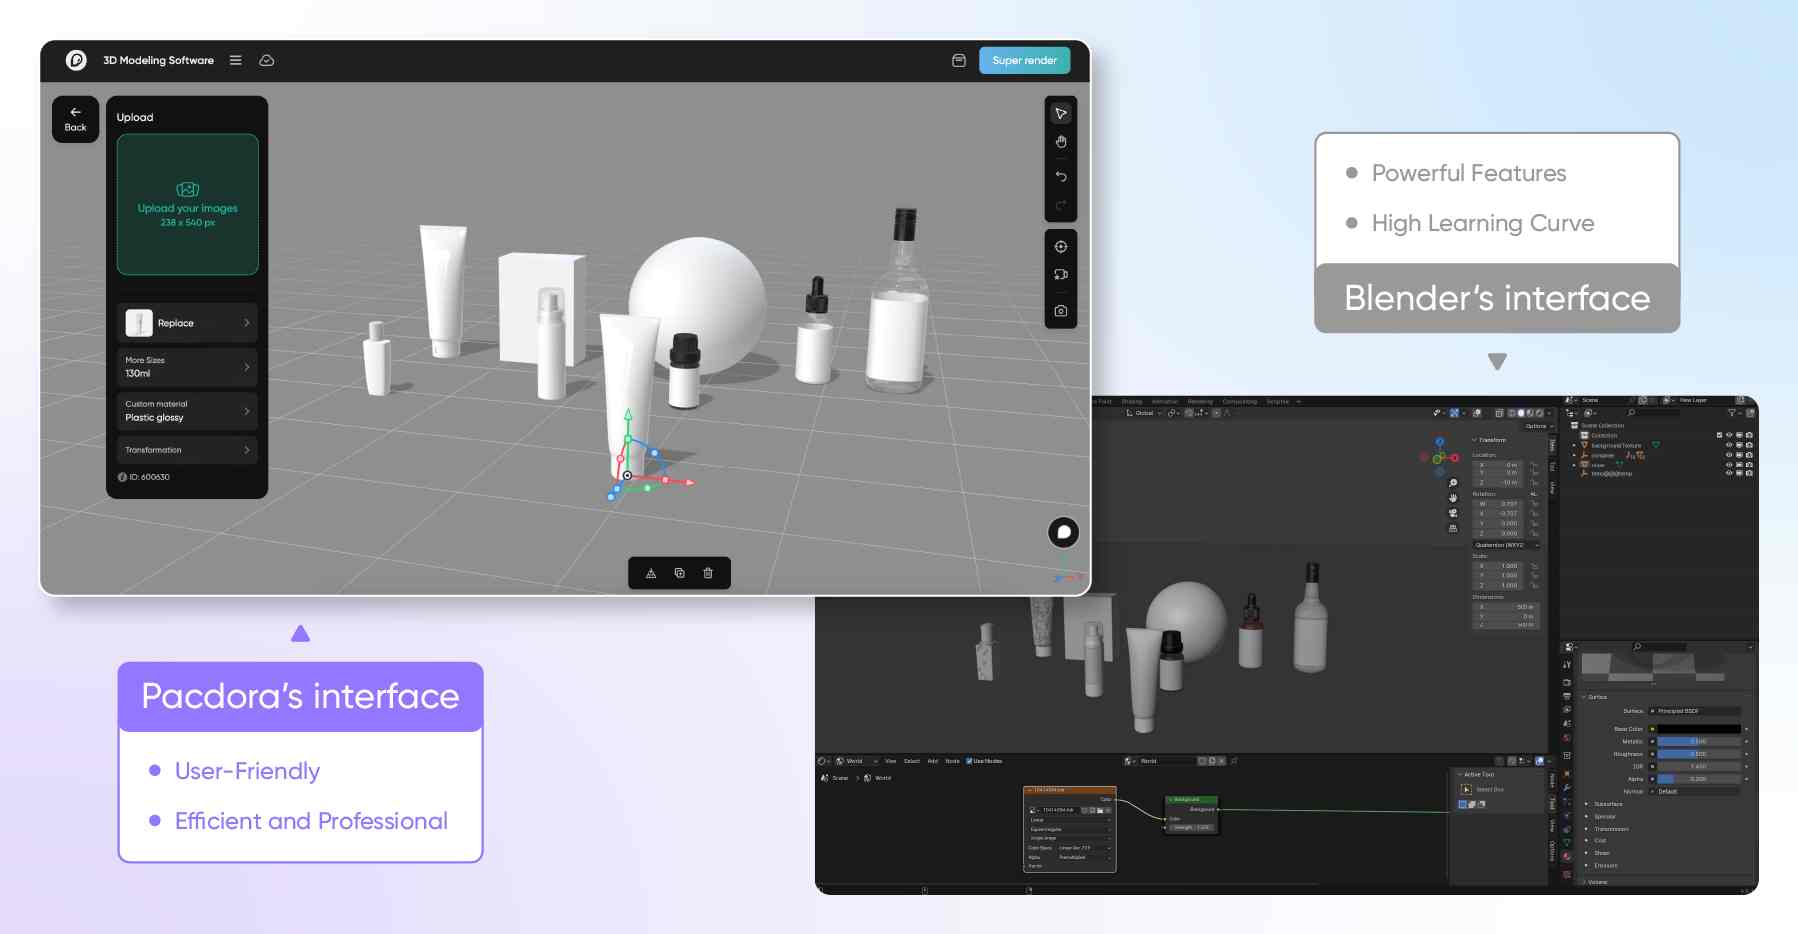Click the Back button in Pacdora
This screenshot has width=1798, height=934.
pyautogui.click(x=76, y=119)
